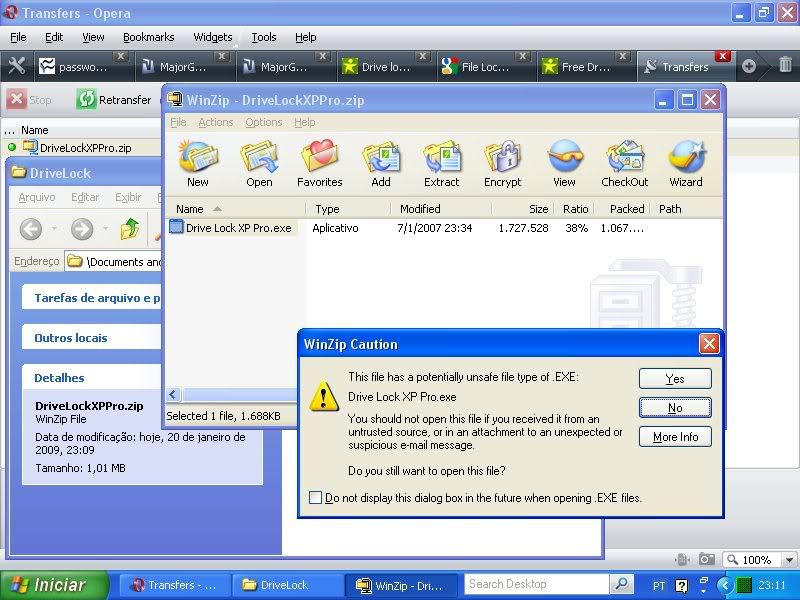Click the Retransfer button
Image resolution: width=800 pixels, height=600 pixels.
pyautogui.click(x=114, y=99)
